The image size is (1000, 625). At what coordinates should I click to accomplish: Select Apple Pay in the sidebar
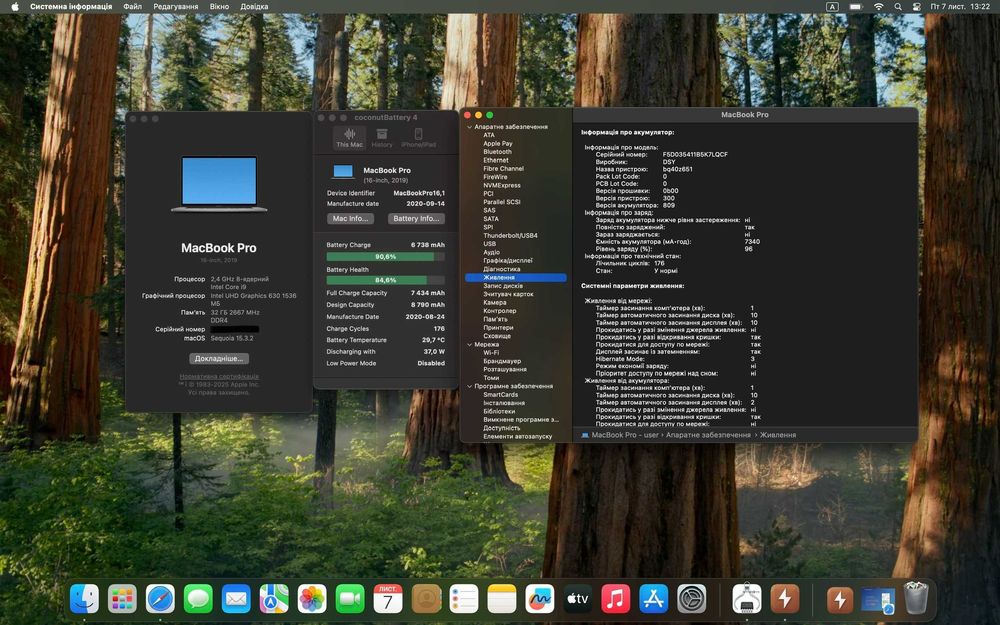coord(497,143)
